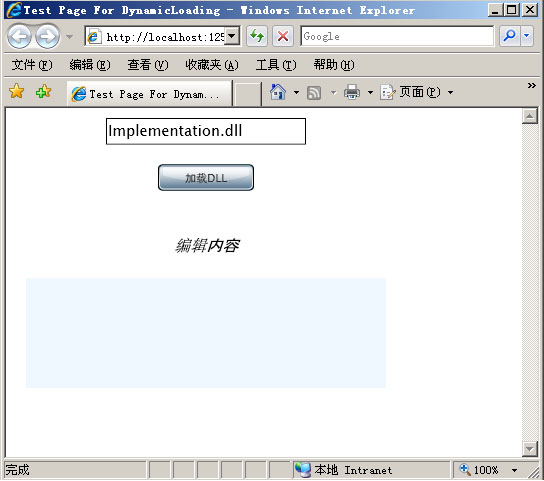The image size is (544, 481).
Task: Refresh the page with green arrows icon
Action: [257, 36]
